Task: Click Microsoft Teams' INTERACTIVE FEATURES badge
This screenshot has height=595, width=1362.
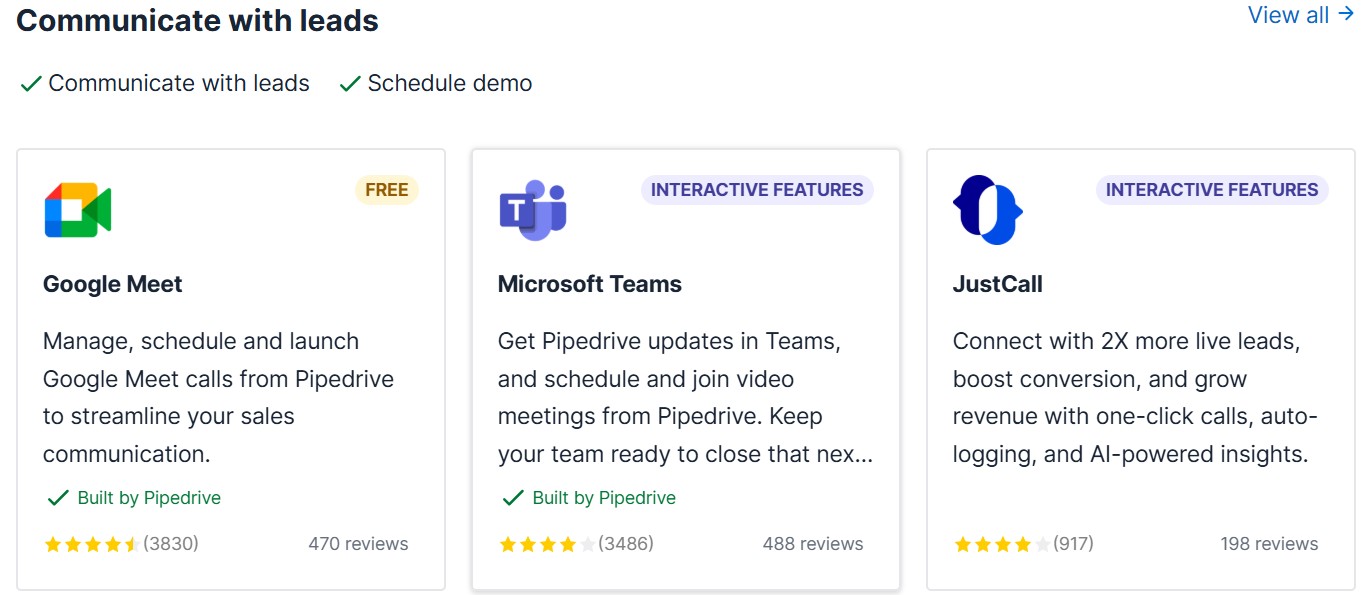Action: (x=757, y=190)
